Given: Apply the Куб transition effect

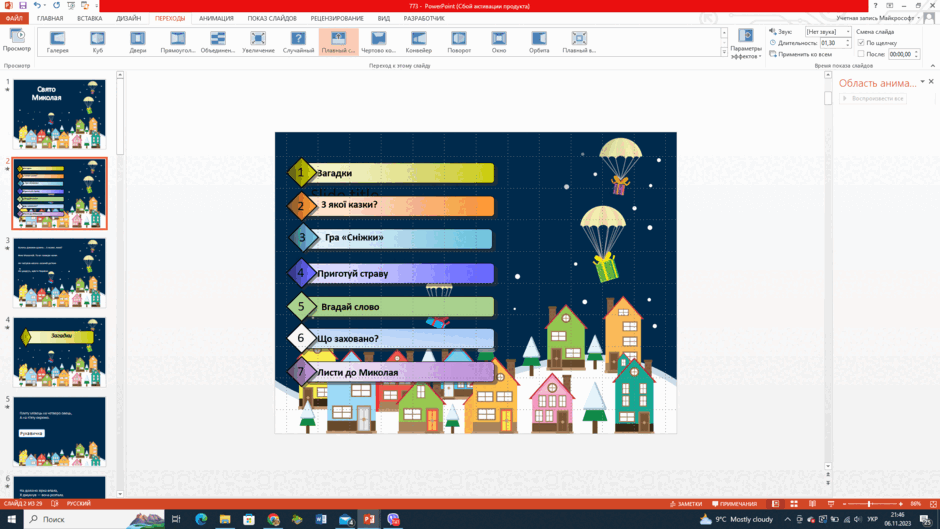Looking at the screenshot, I should (98, 42).
